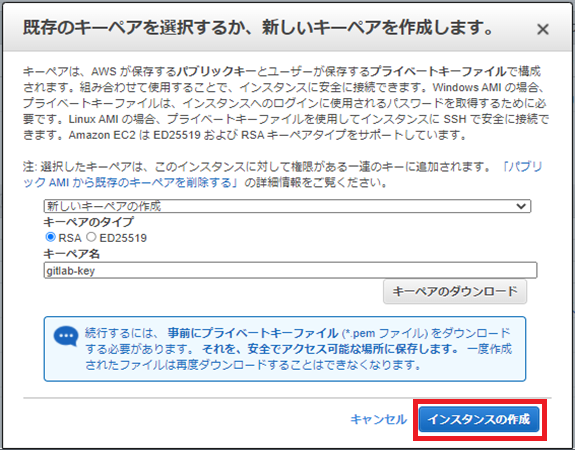This screenshot has height=450, width=576.
Task: Click the dialog title heading text
Action: click(x=258, y=28)
